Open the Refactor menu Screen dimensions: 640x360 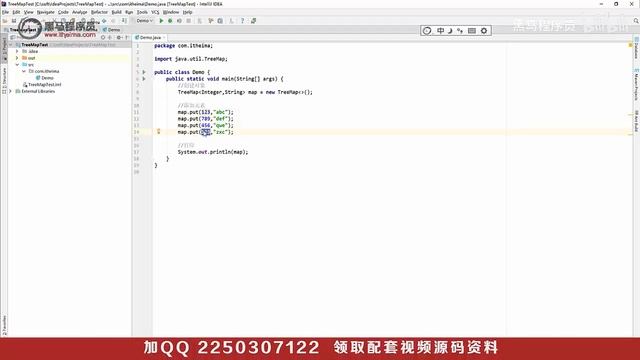[x=99, y=12]
